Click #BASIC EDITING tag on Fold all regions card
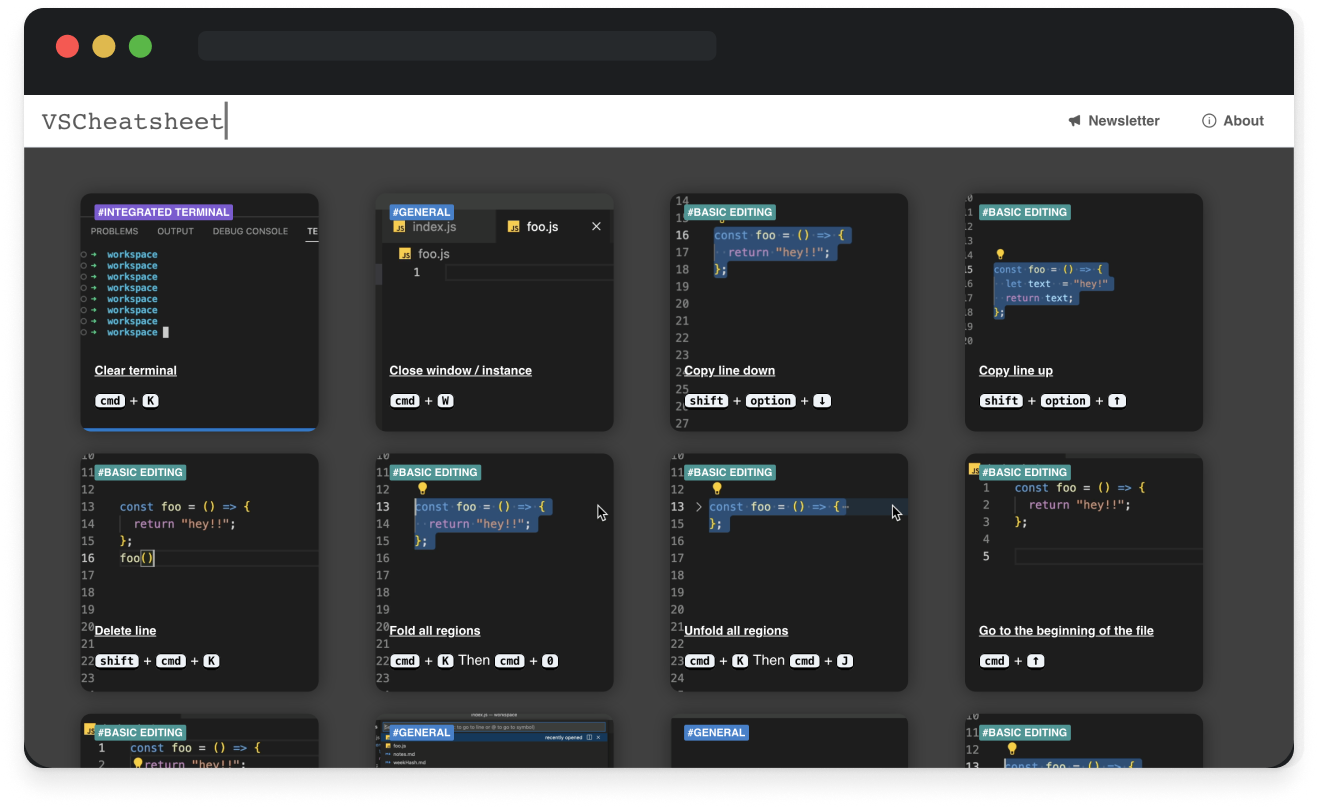The width and height of the screenshot is (1318, 808). click(x=435, y=472)
